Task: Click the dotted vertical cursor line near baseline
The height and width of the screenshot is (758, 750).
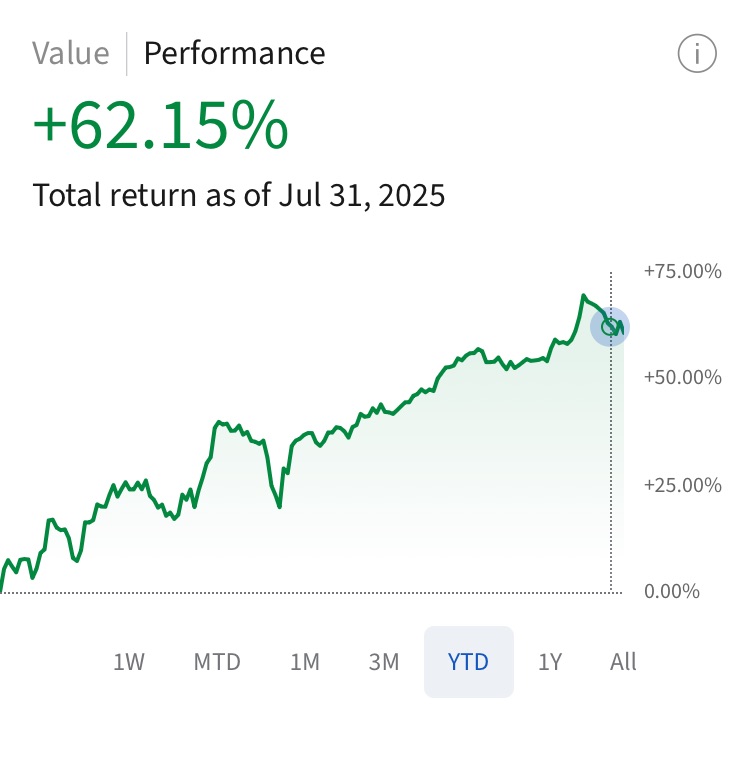Action: coord(611,556)
